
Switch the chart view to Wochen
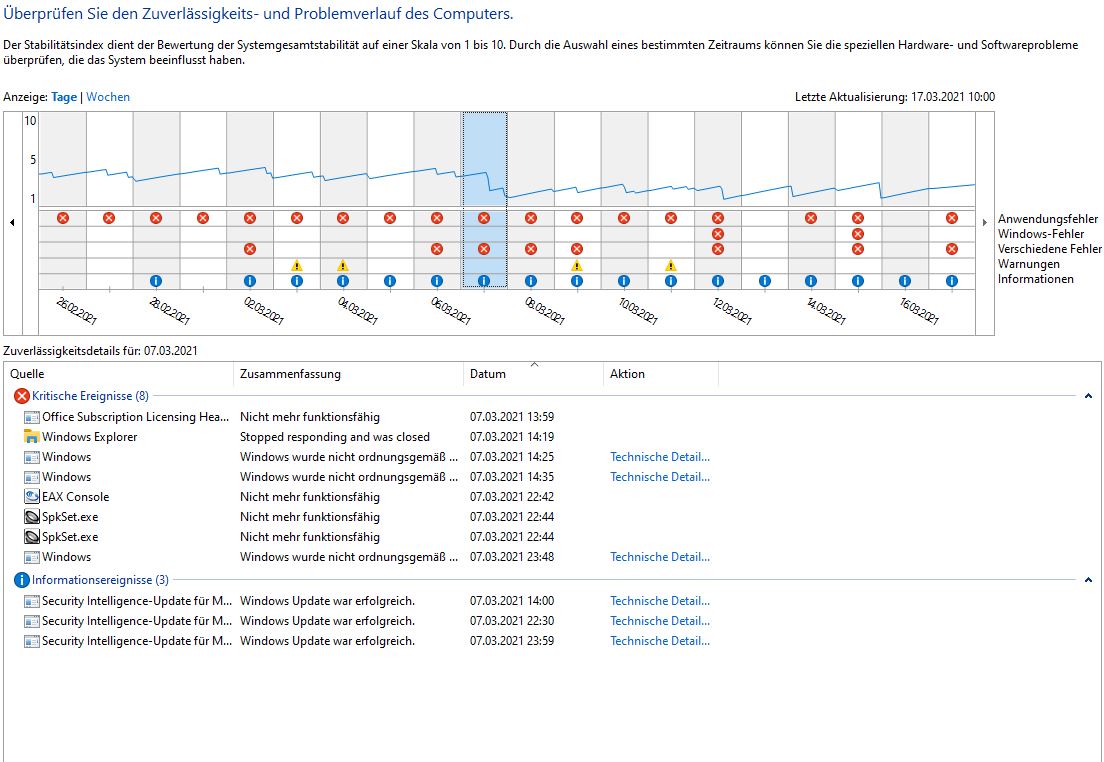click(108, 97)
